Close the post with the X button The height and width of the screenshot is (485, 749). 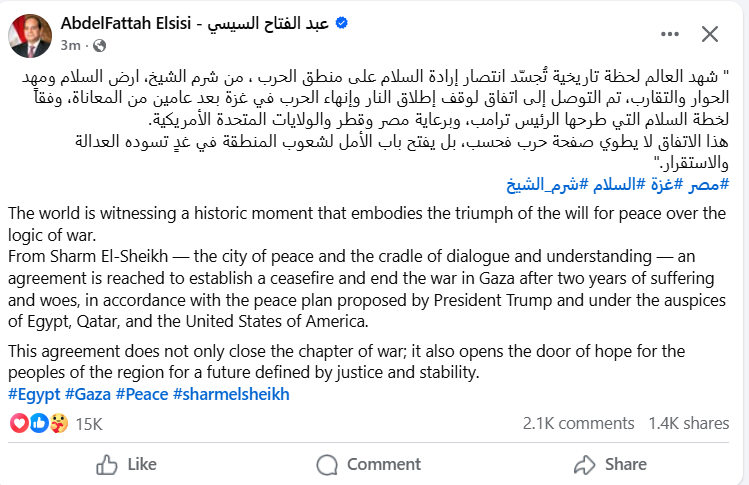[709, 34]
